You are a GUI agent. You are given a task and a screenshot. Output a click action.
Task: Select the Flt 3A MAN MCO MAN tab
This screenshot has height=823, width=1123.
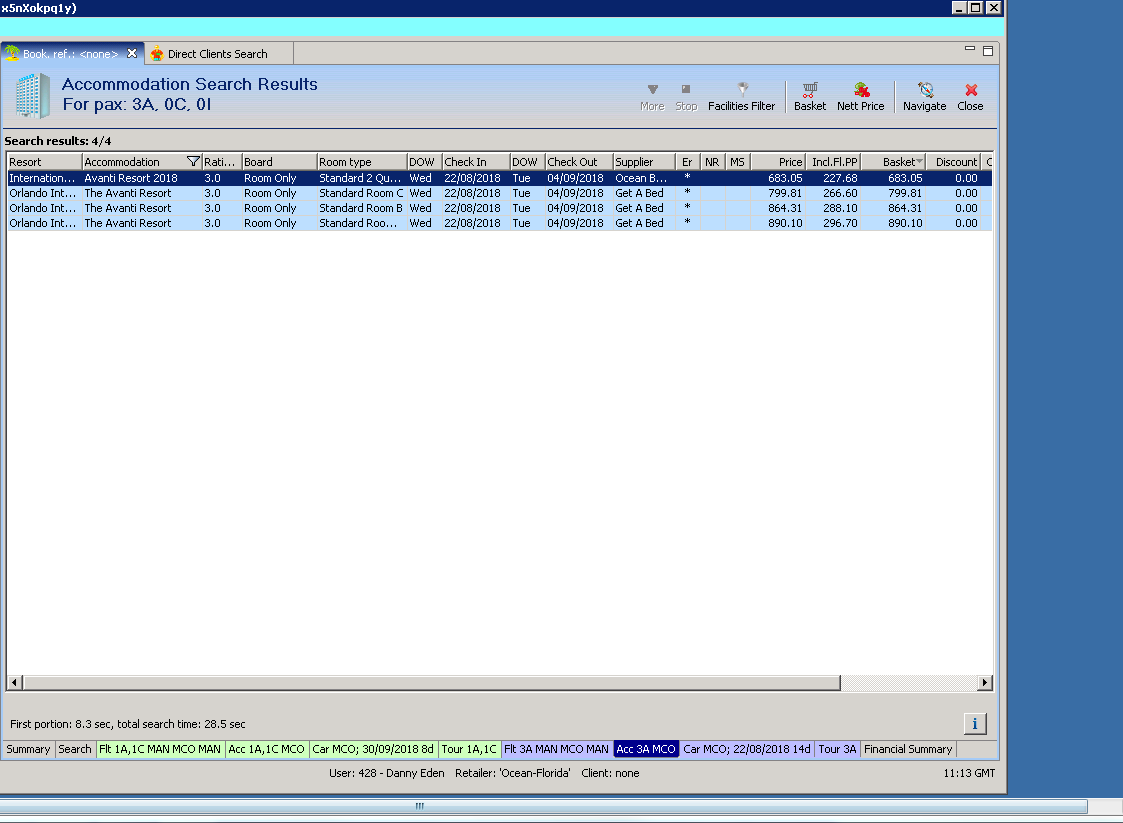(x=556, y=749)
